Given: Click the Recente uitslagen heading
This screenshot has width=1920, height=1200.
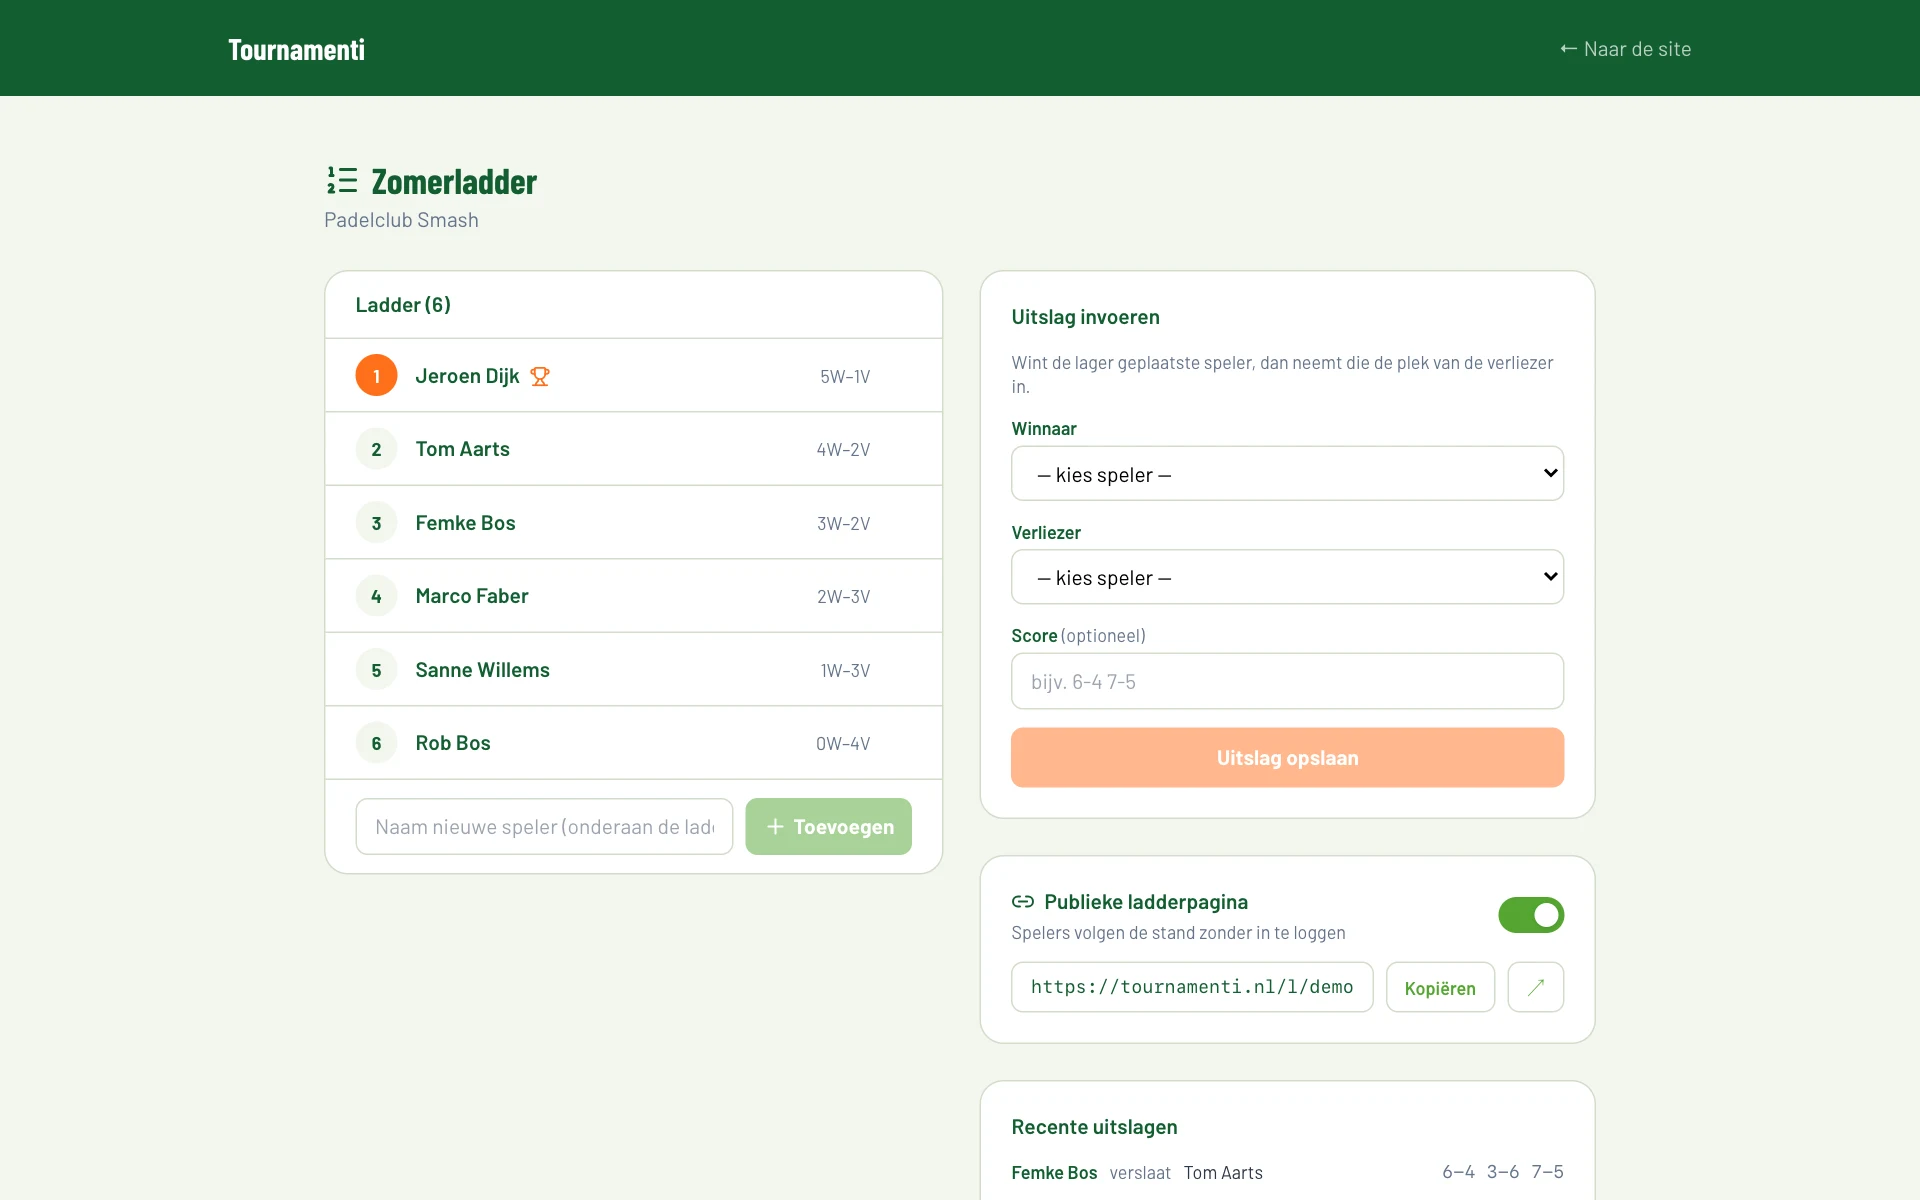Looking at the screenshot, I should (x=1094, y=1127).
